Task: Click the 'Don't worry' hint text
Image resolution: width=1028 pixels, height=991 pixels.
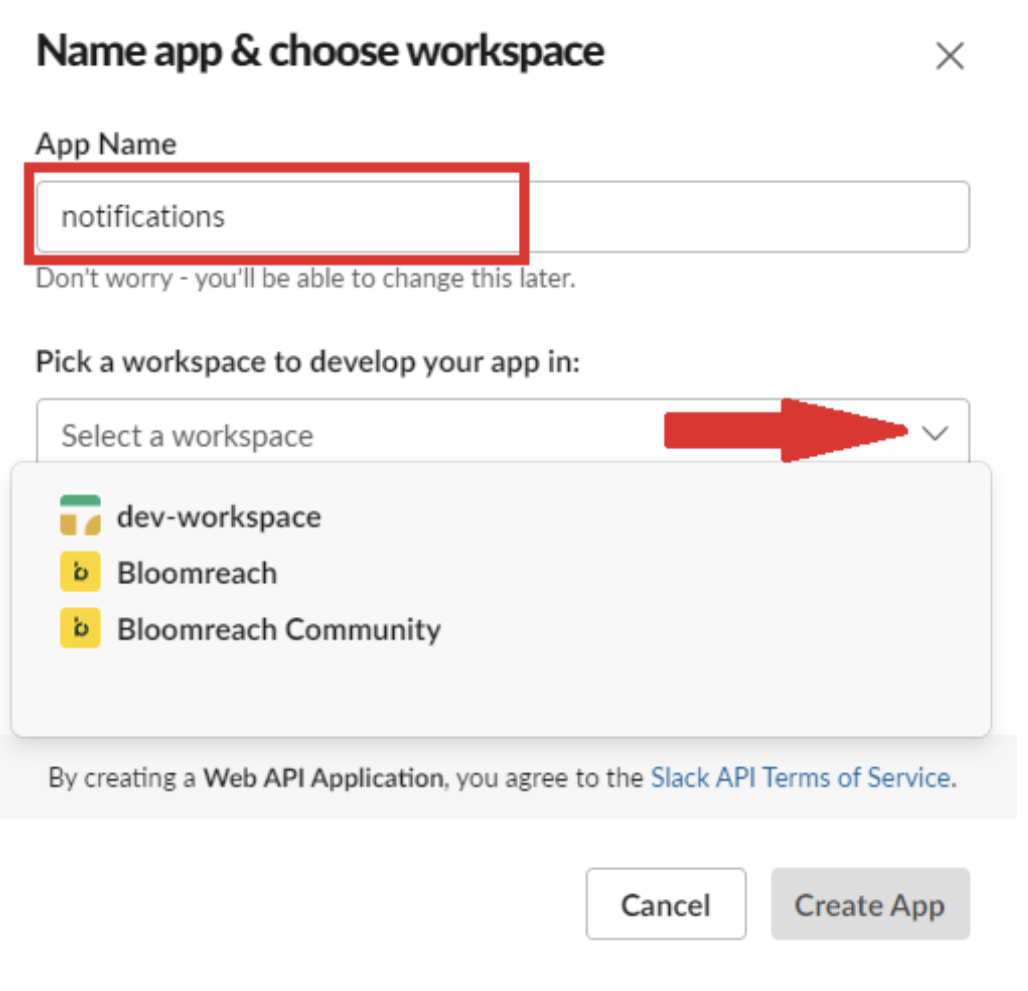Action: 306,279
